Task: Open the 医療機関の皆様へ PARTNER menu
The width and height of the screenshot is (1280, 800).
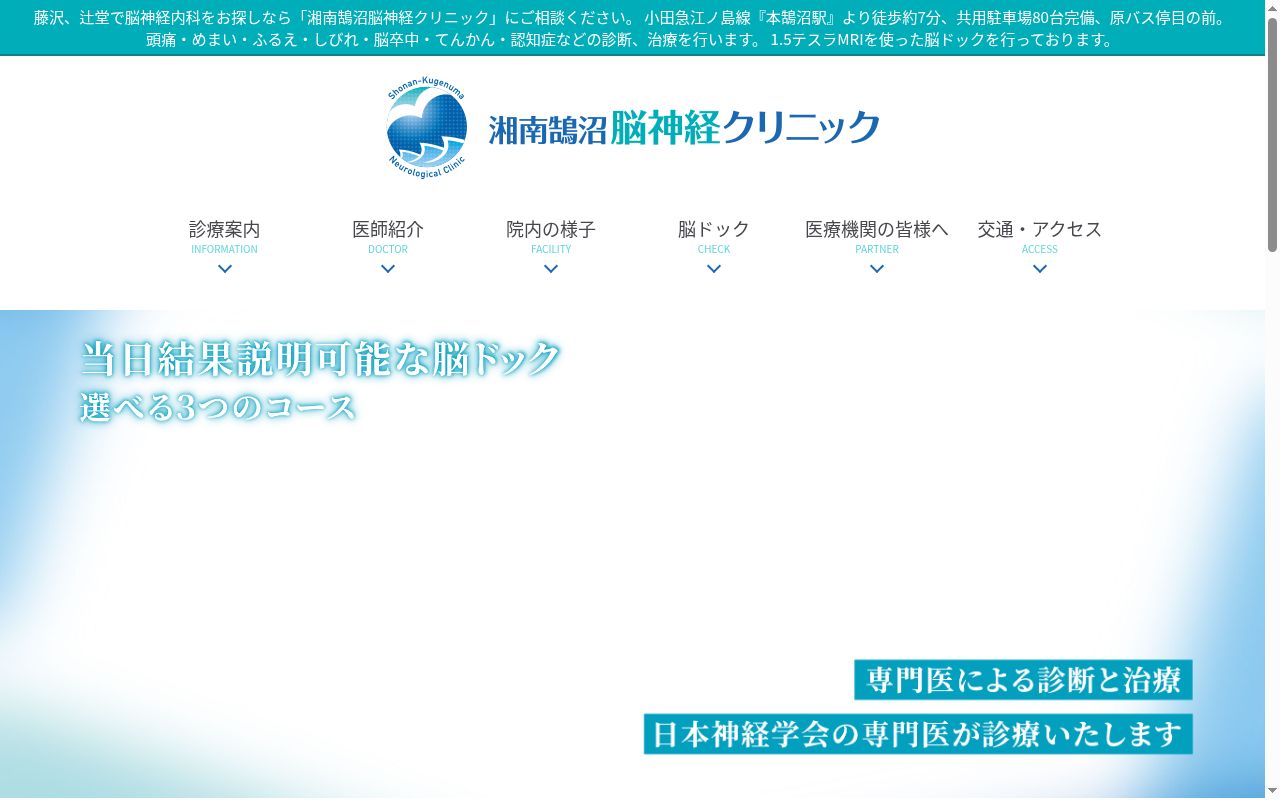Action: click(x=877, y=238)
